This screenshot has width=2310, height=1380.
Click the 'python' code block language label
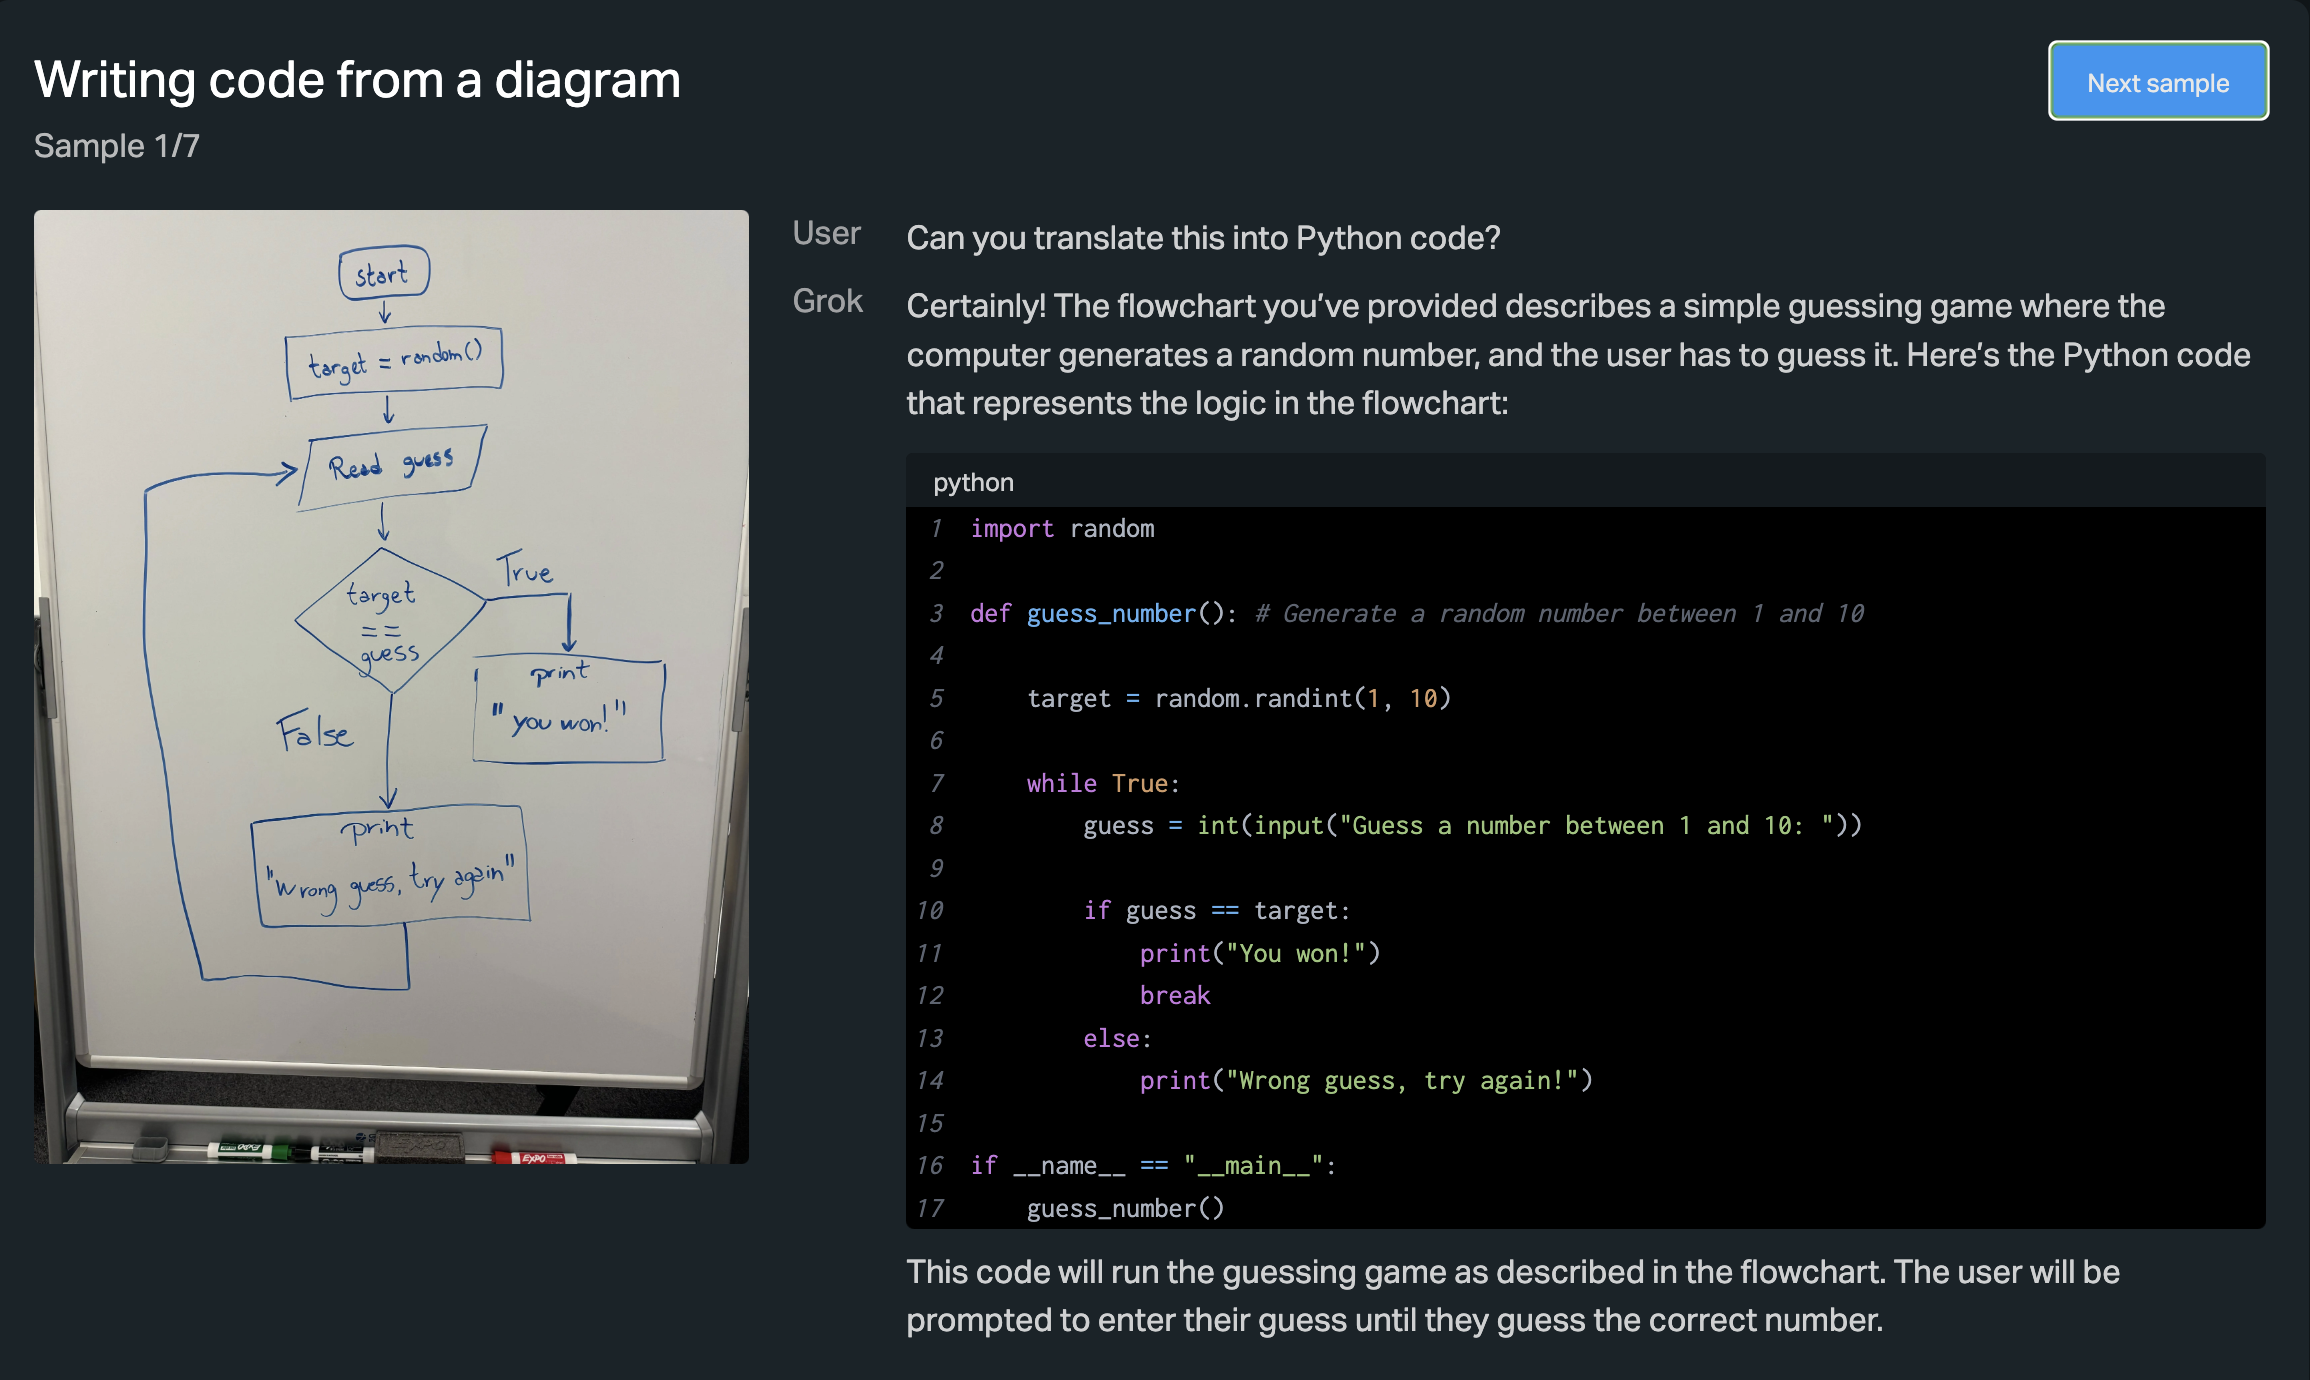coord(973,483)
